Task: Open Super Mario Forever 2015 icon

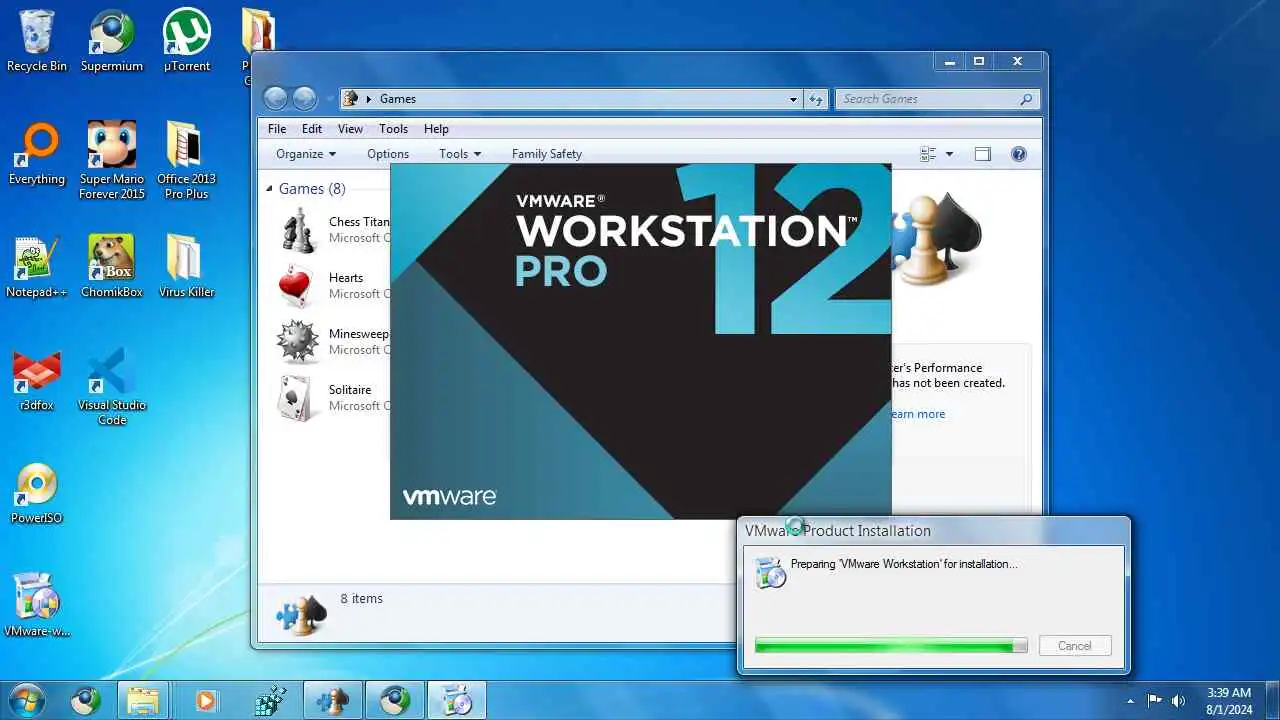Action: (112, 160)
